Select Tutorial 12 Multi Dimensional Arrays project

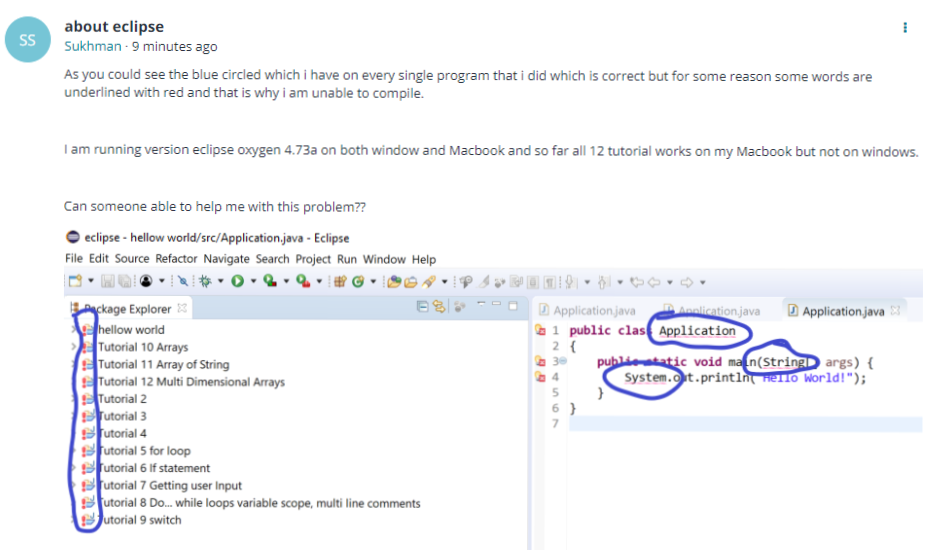click(191, 382)
